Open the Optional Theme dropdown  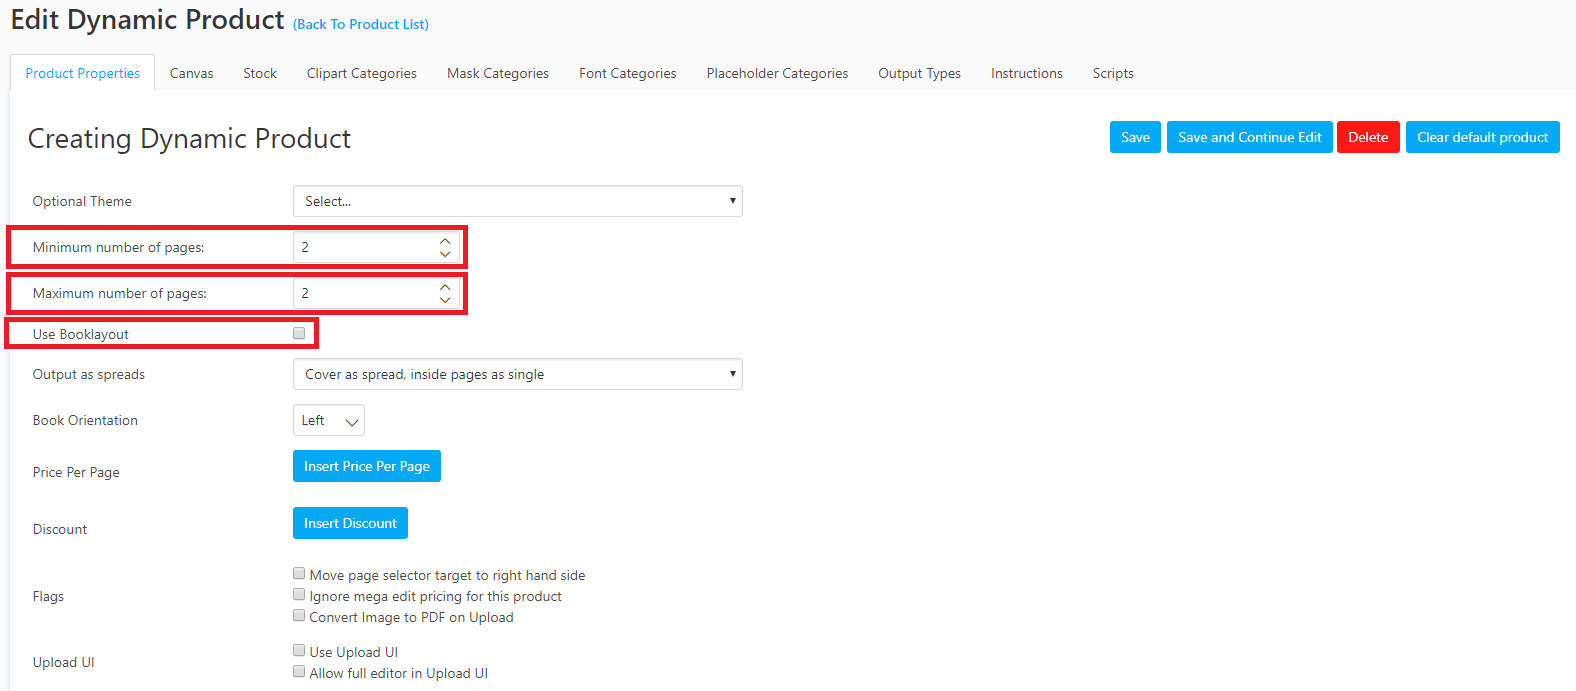click(518, 201)
